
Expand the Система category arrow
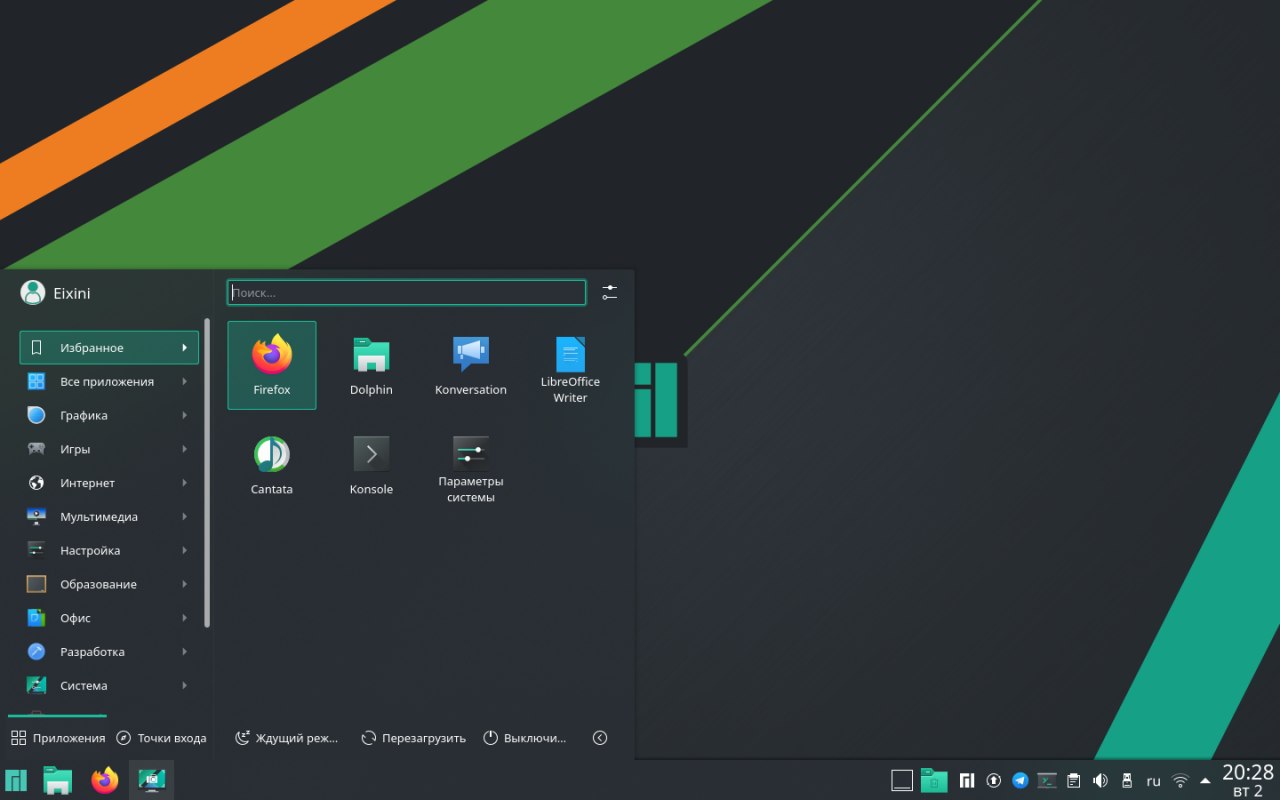[x=185, y=686]
